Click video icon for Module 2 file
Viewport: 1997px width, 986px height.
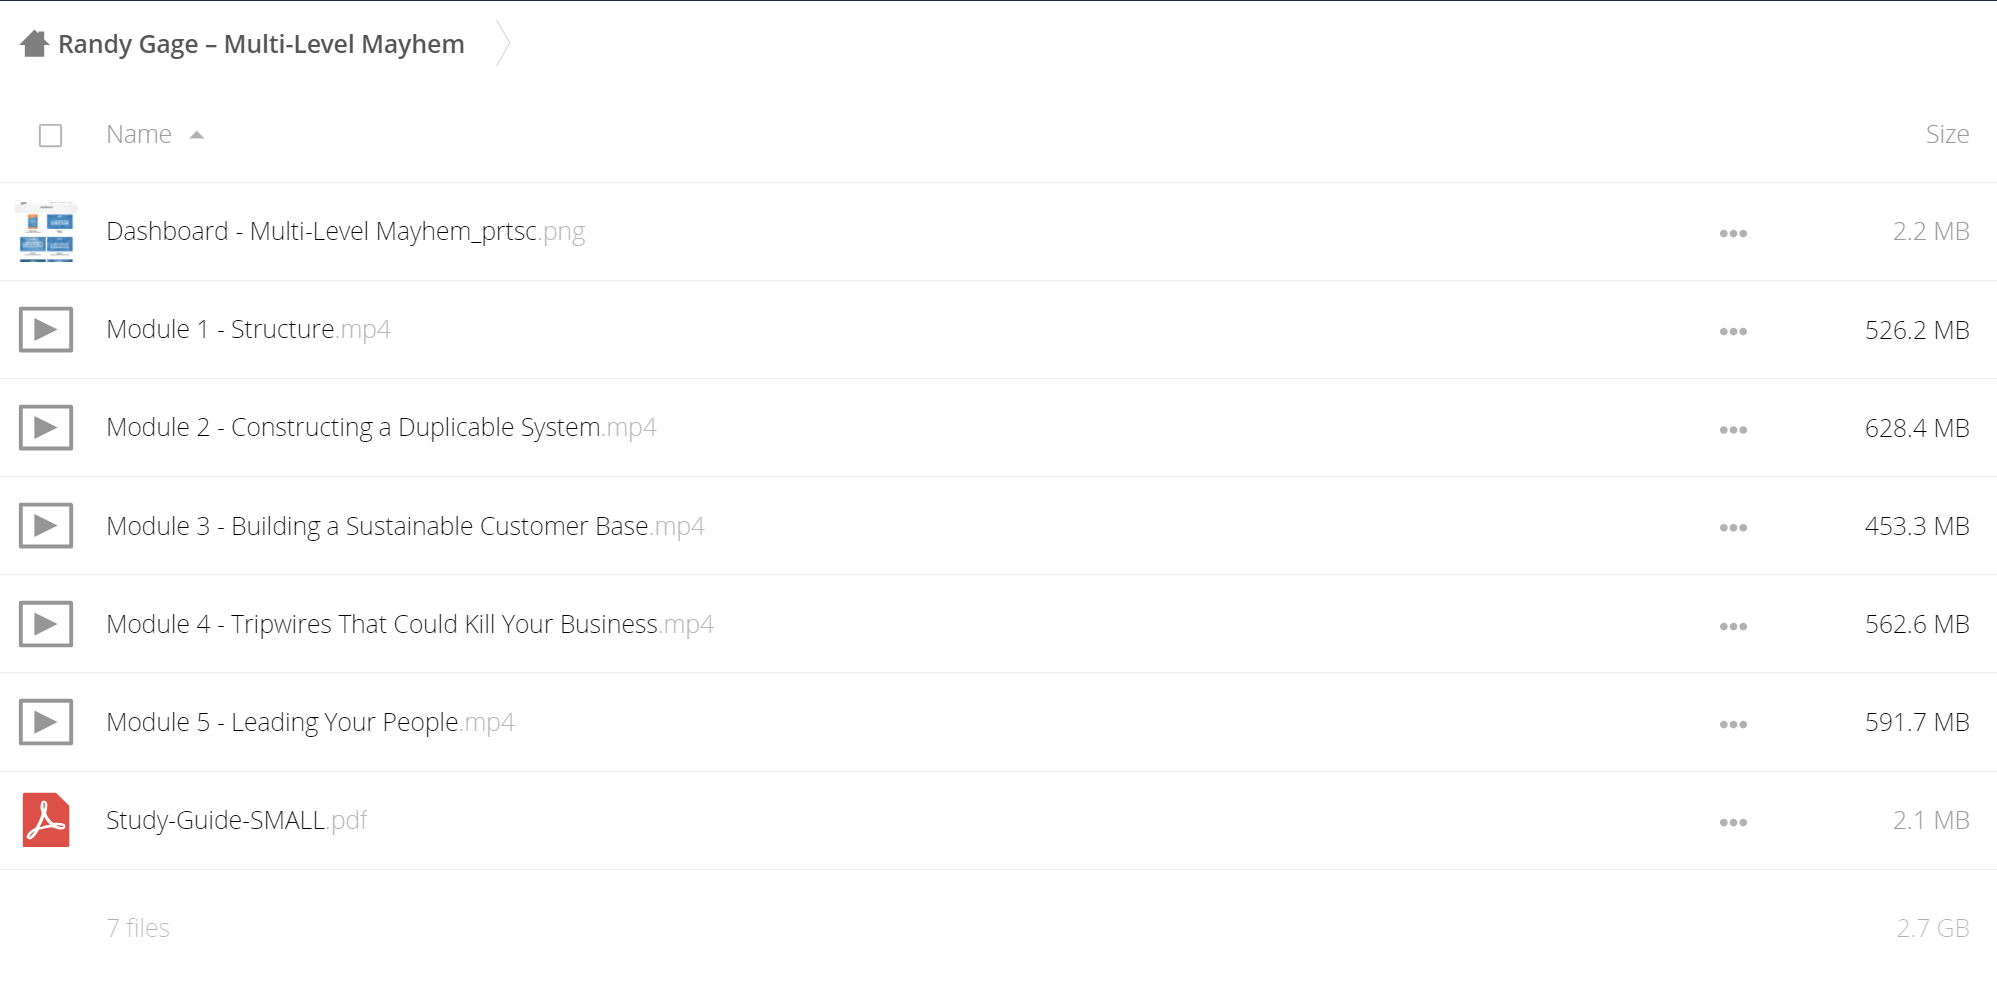46,428
